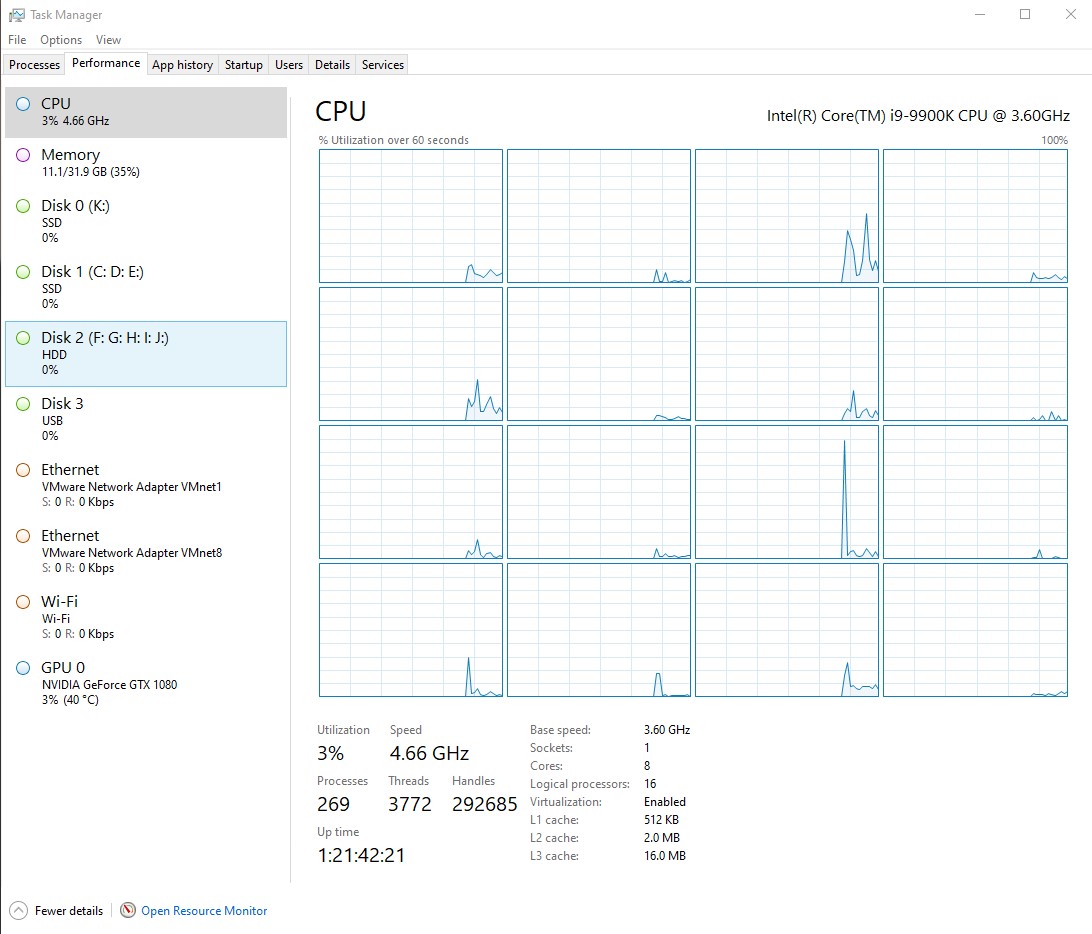The image size is (1092, 934).
Task: Click the Resource Monitor gauge icon
Action: tap(128, 911)
